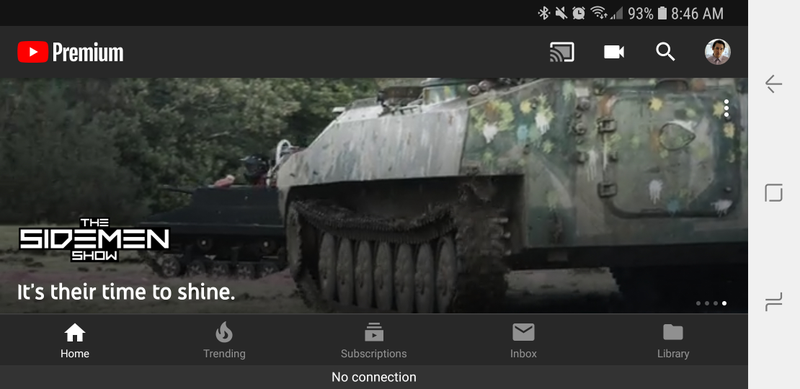Tap the Android back navigation button
The image size is (800, 389).
click(x=773, y=84)
